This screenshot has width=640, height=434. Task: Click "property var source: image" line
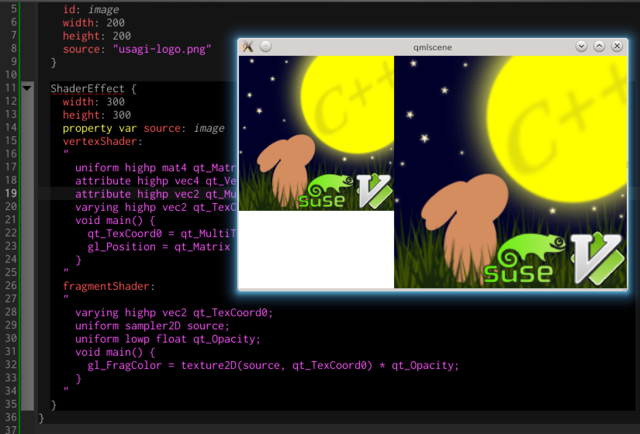[x=143, y=128]
